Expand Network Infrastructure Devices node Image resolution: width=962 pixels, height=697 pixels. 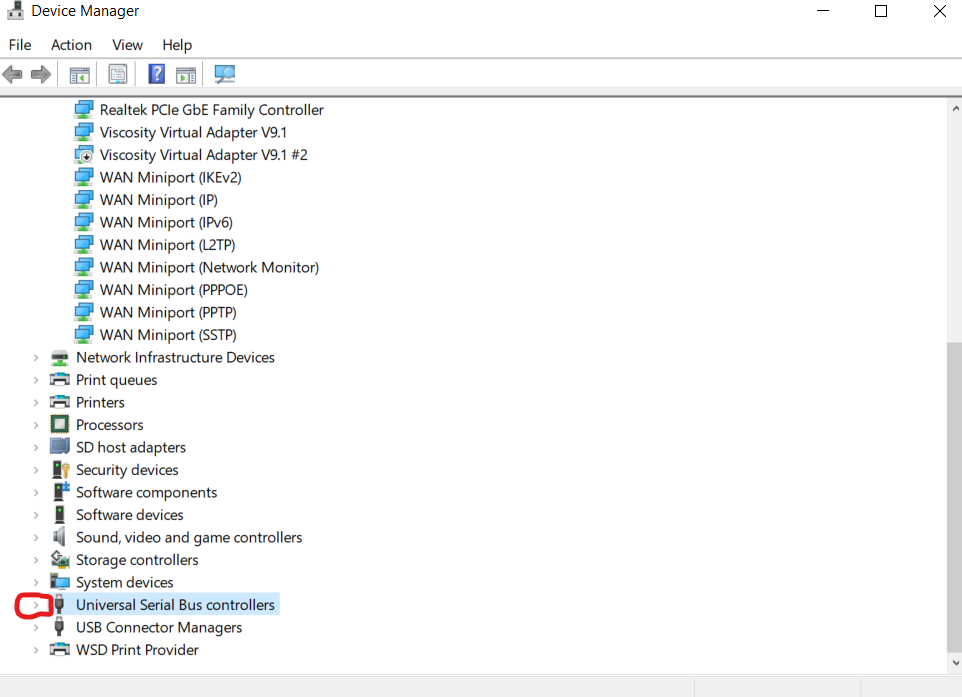pos(36,358)
